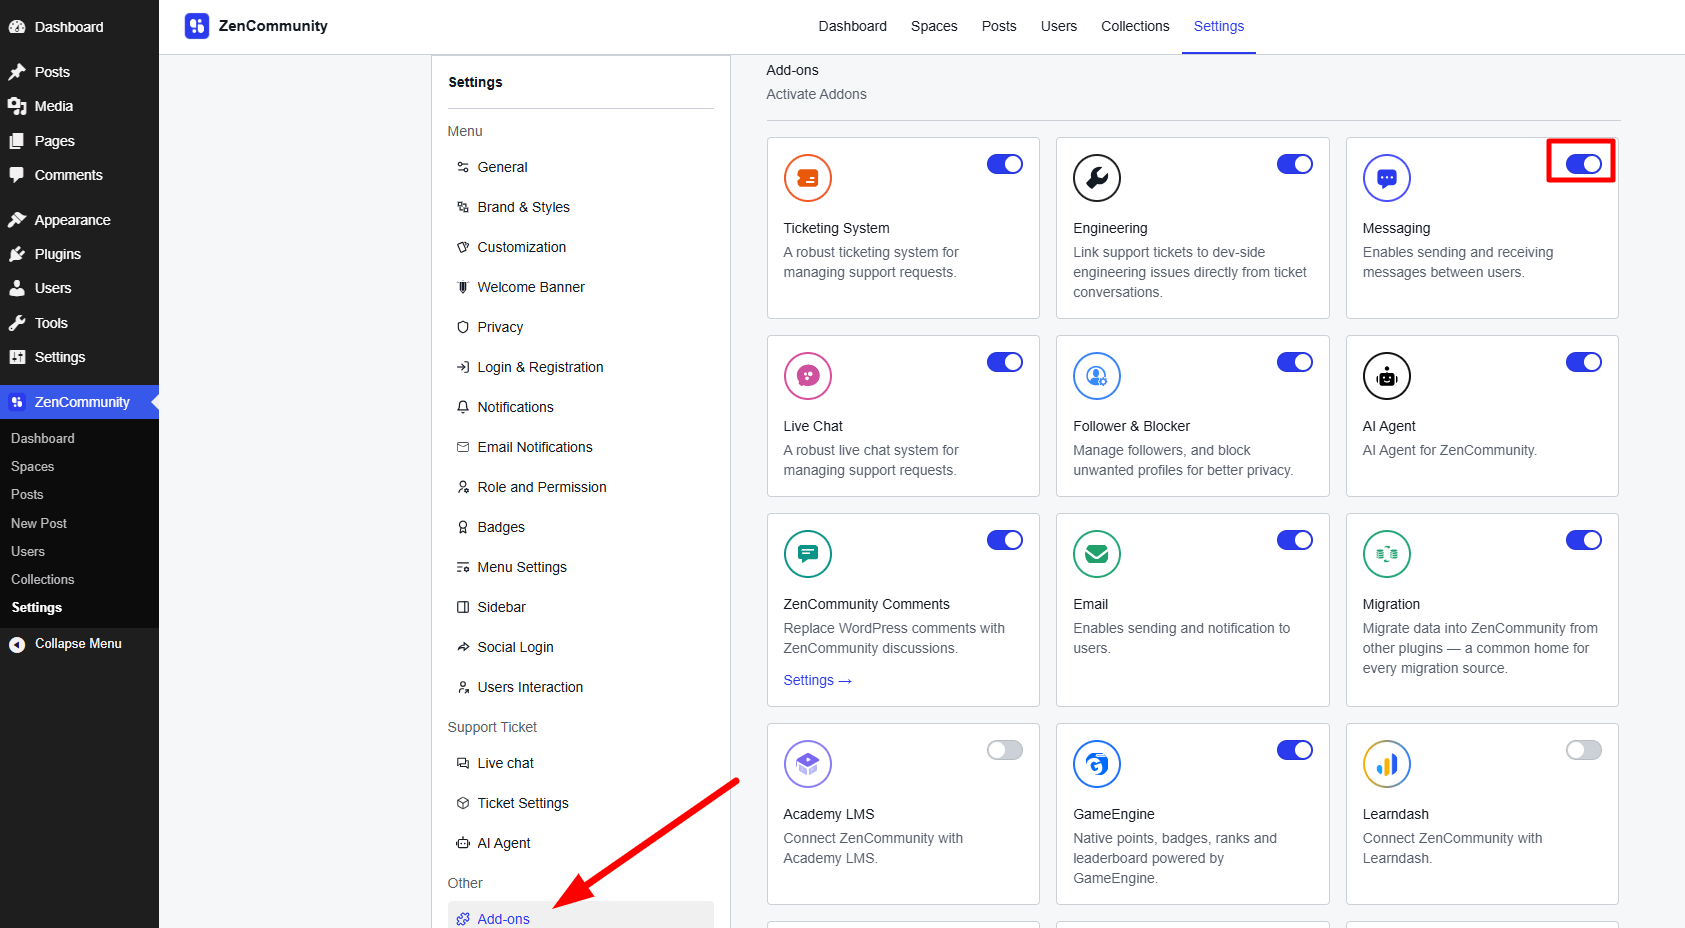Click the Engineering wrench icon
Viewport: 1685px width, 928px height.
tap(1097, 178)
